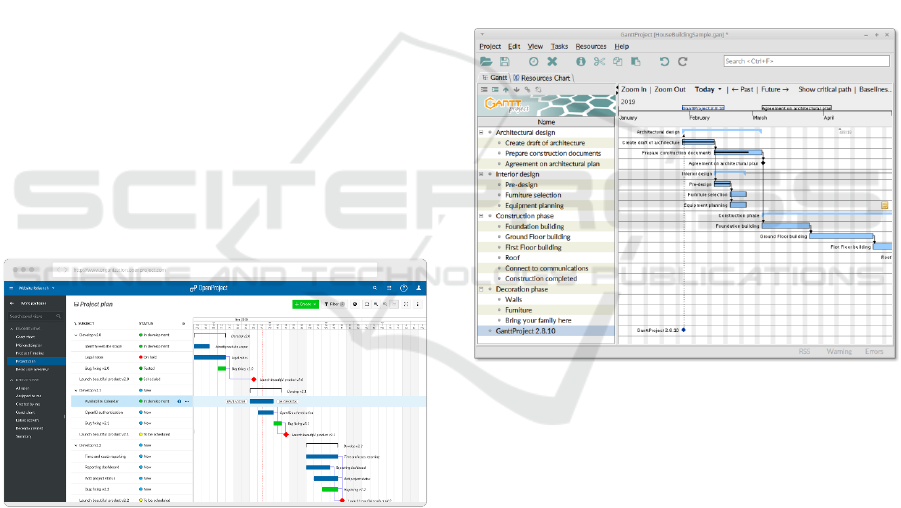Collapse Construction phase task group
This screenshot has height=508, width=901.
click(482, 216)
